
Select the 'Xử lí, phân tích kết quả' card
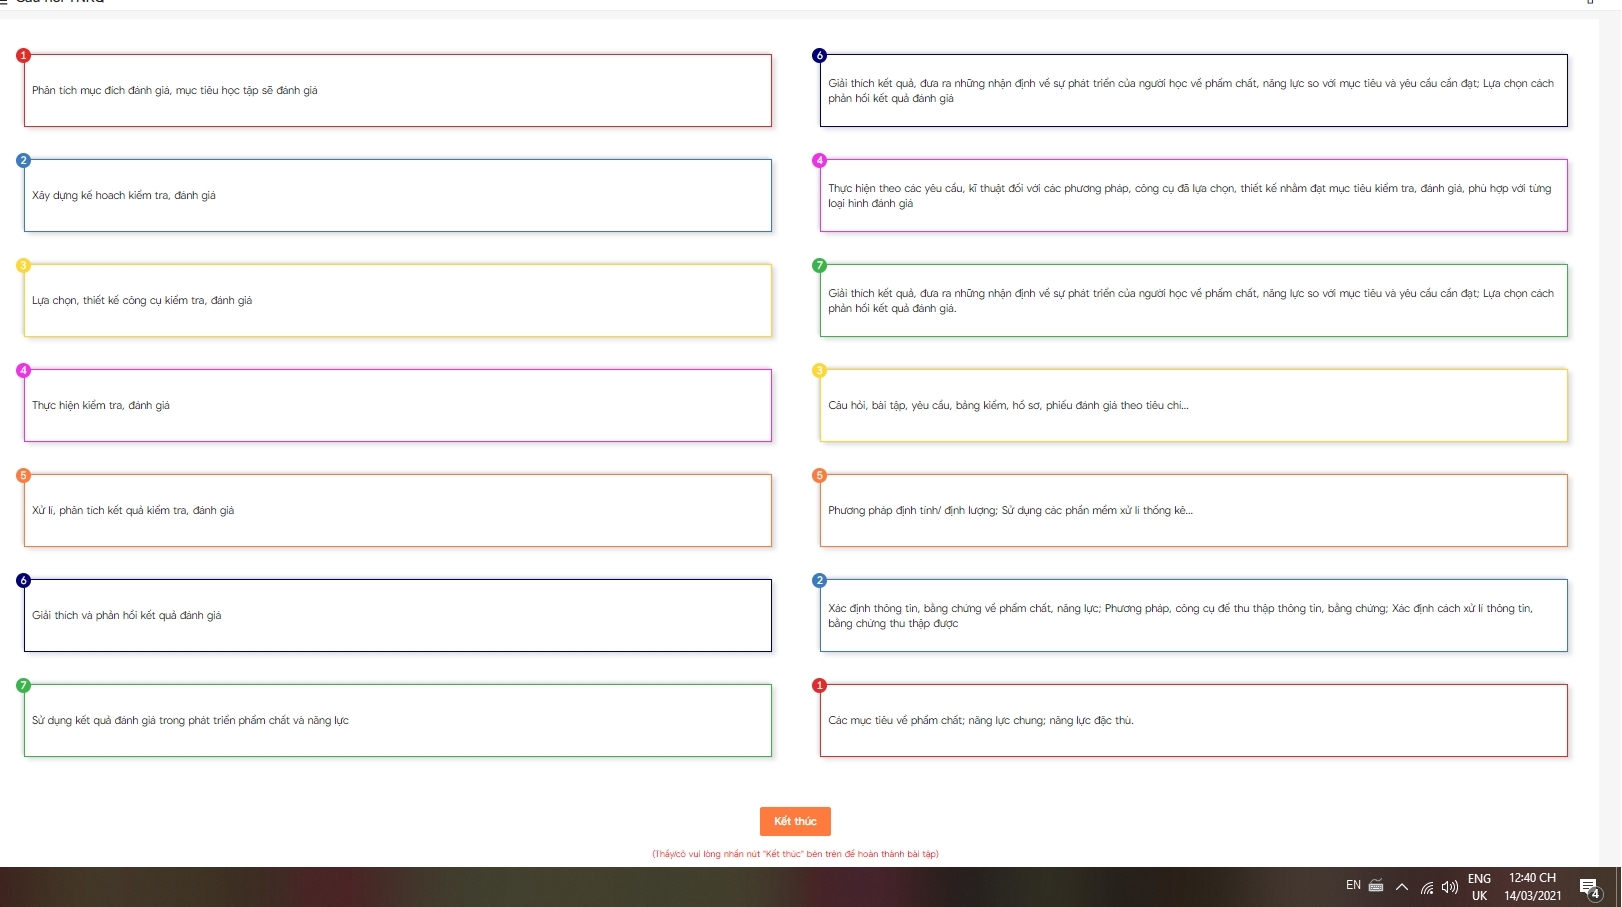[398, 510]
